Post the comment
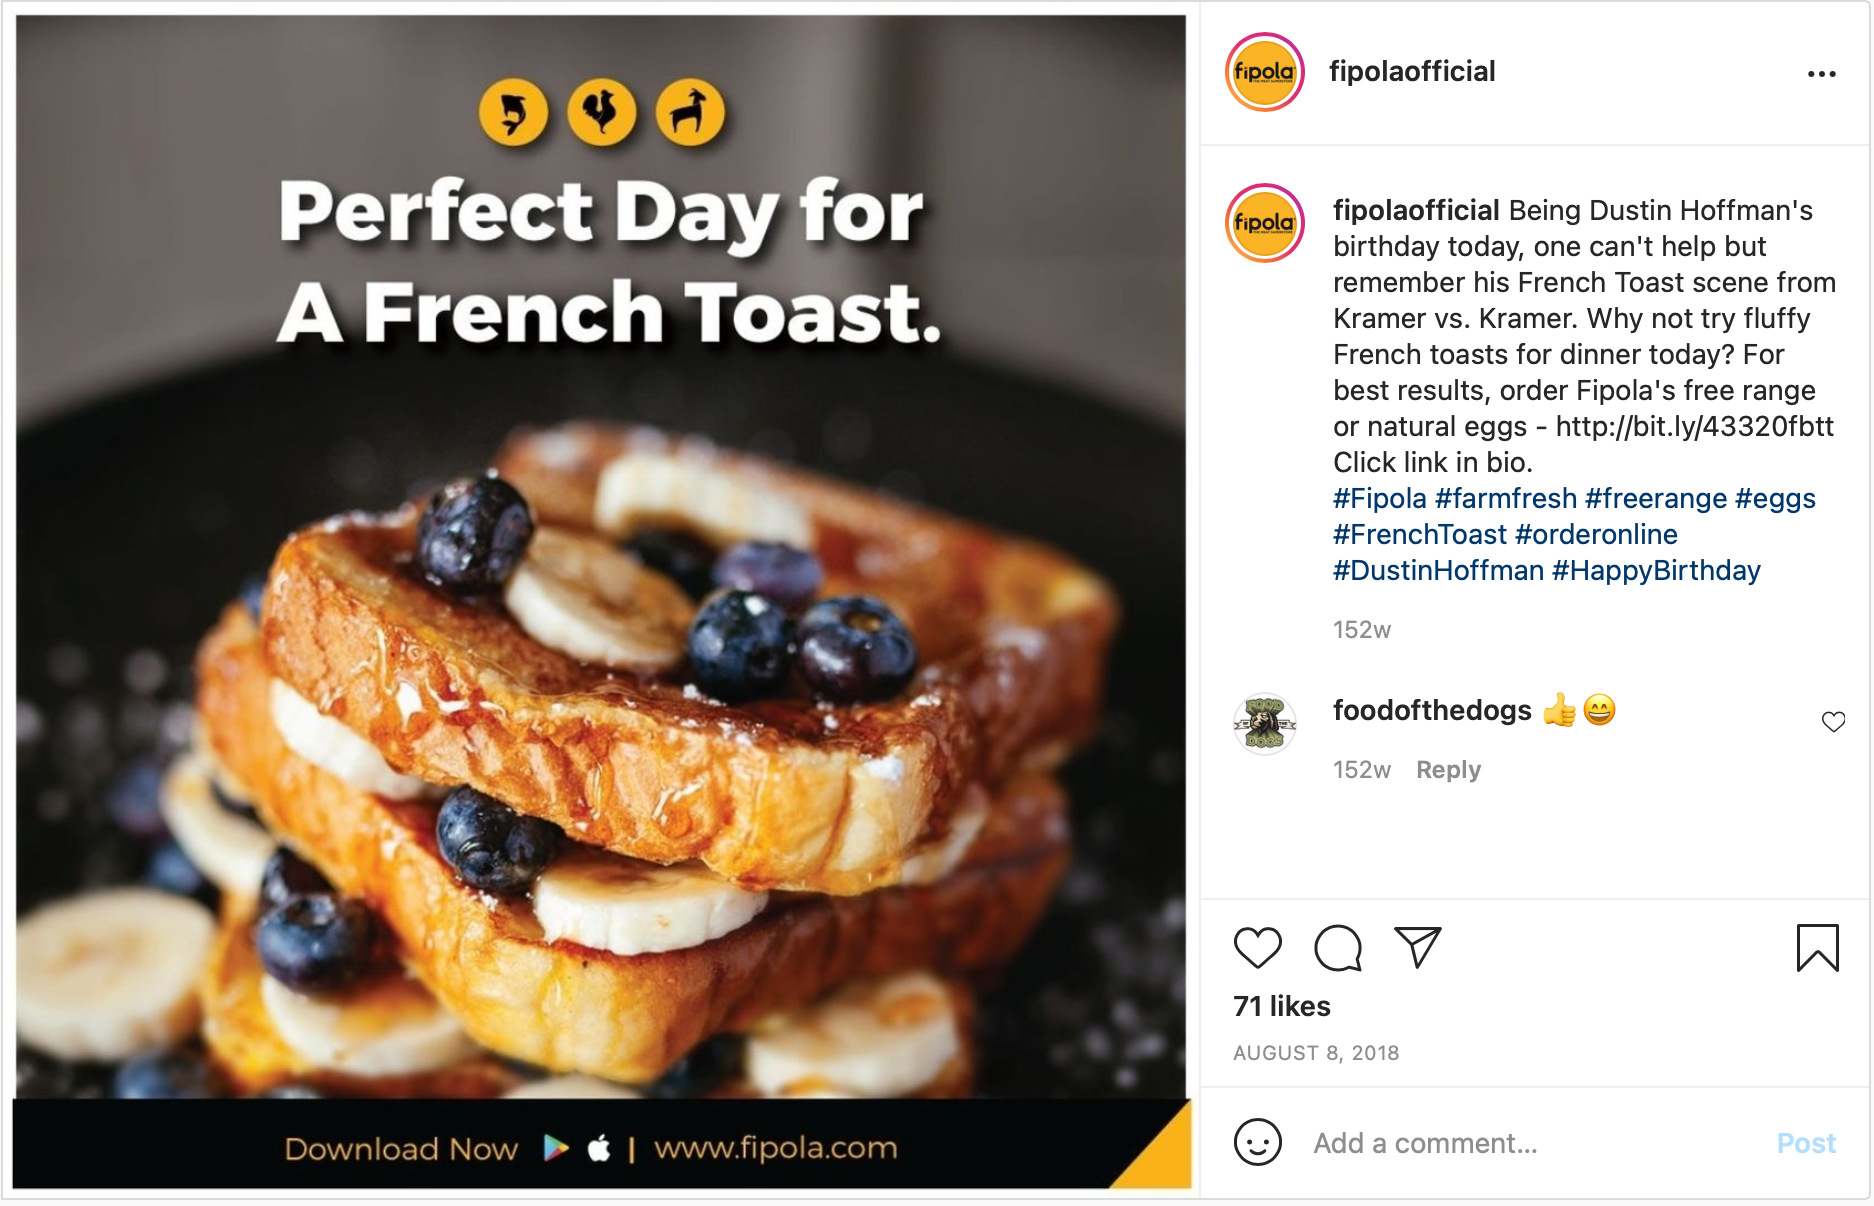Viewport: 1874px width, 1206px height. 1805,1143
